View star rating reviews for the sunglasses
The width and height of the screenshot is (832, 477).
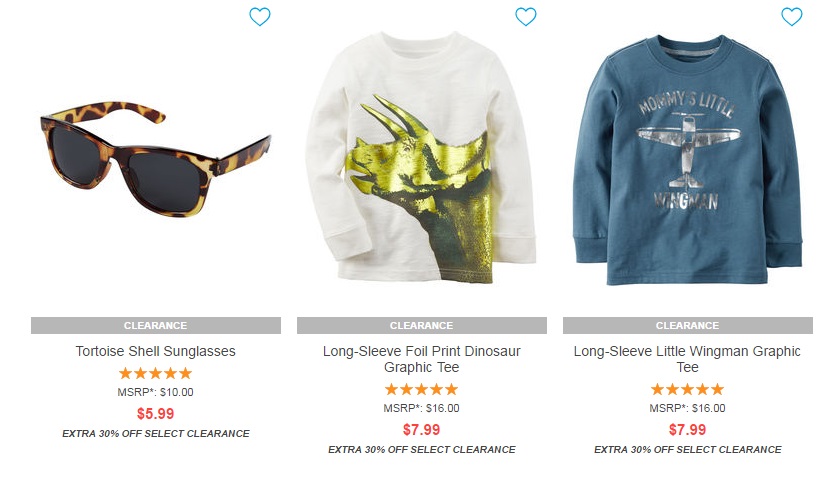155,374
